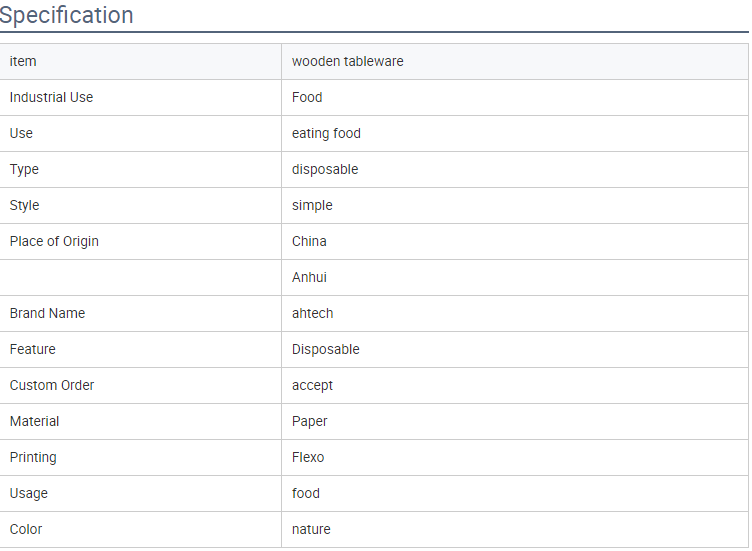The height and width of the screenshot is (551, 752).
Task: Click the 'Paper' material value
Action: (309, 421)
